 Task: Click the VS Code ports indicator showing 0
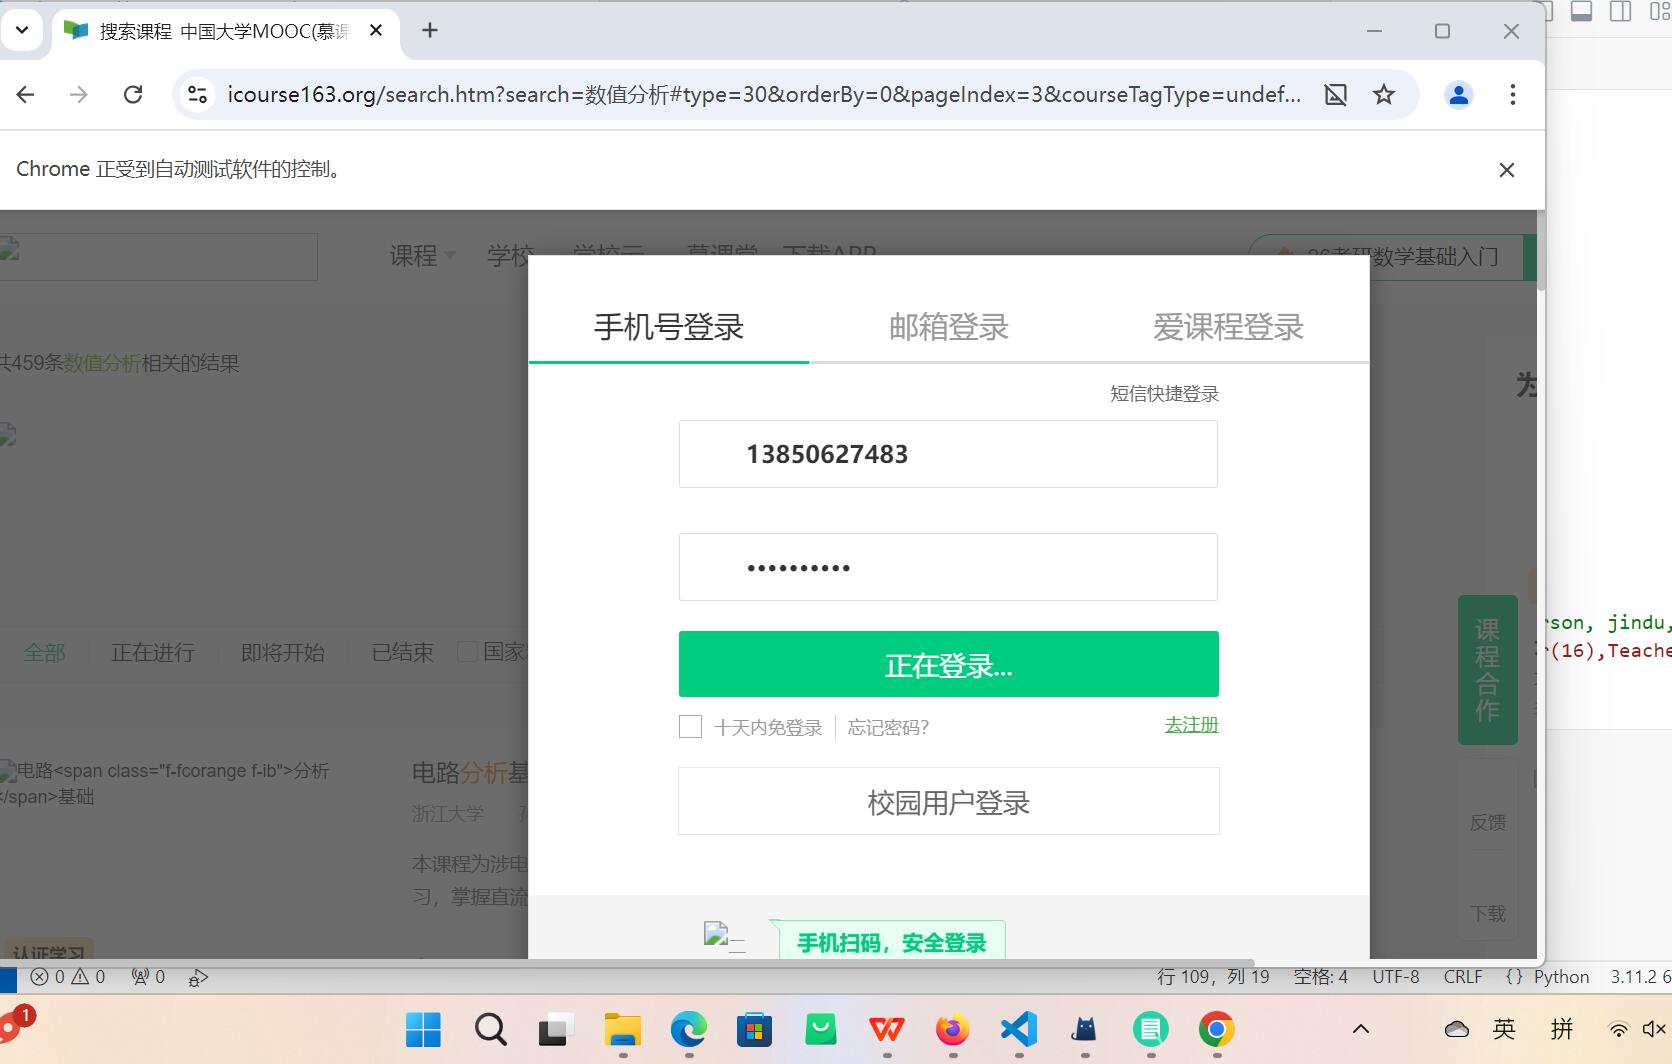tap(148, 977)
